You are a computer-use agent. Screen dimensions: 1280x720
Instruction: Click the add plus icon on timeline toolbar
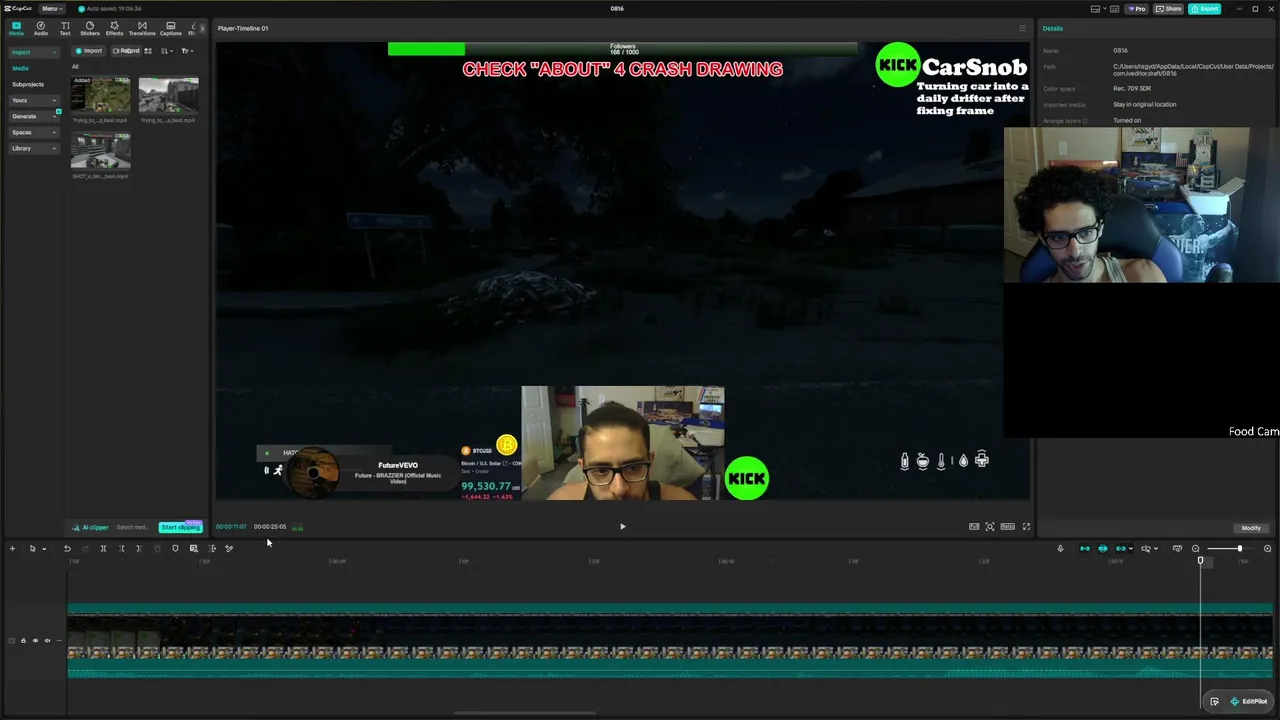(x=12, y=548)
